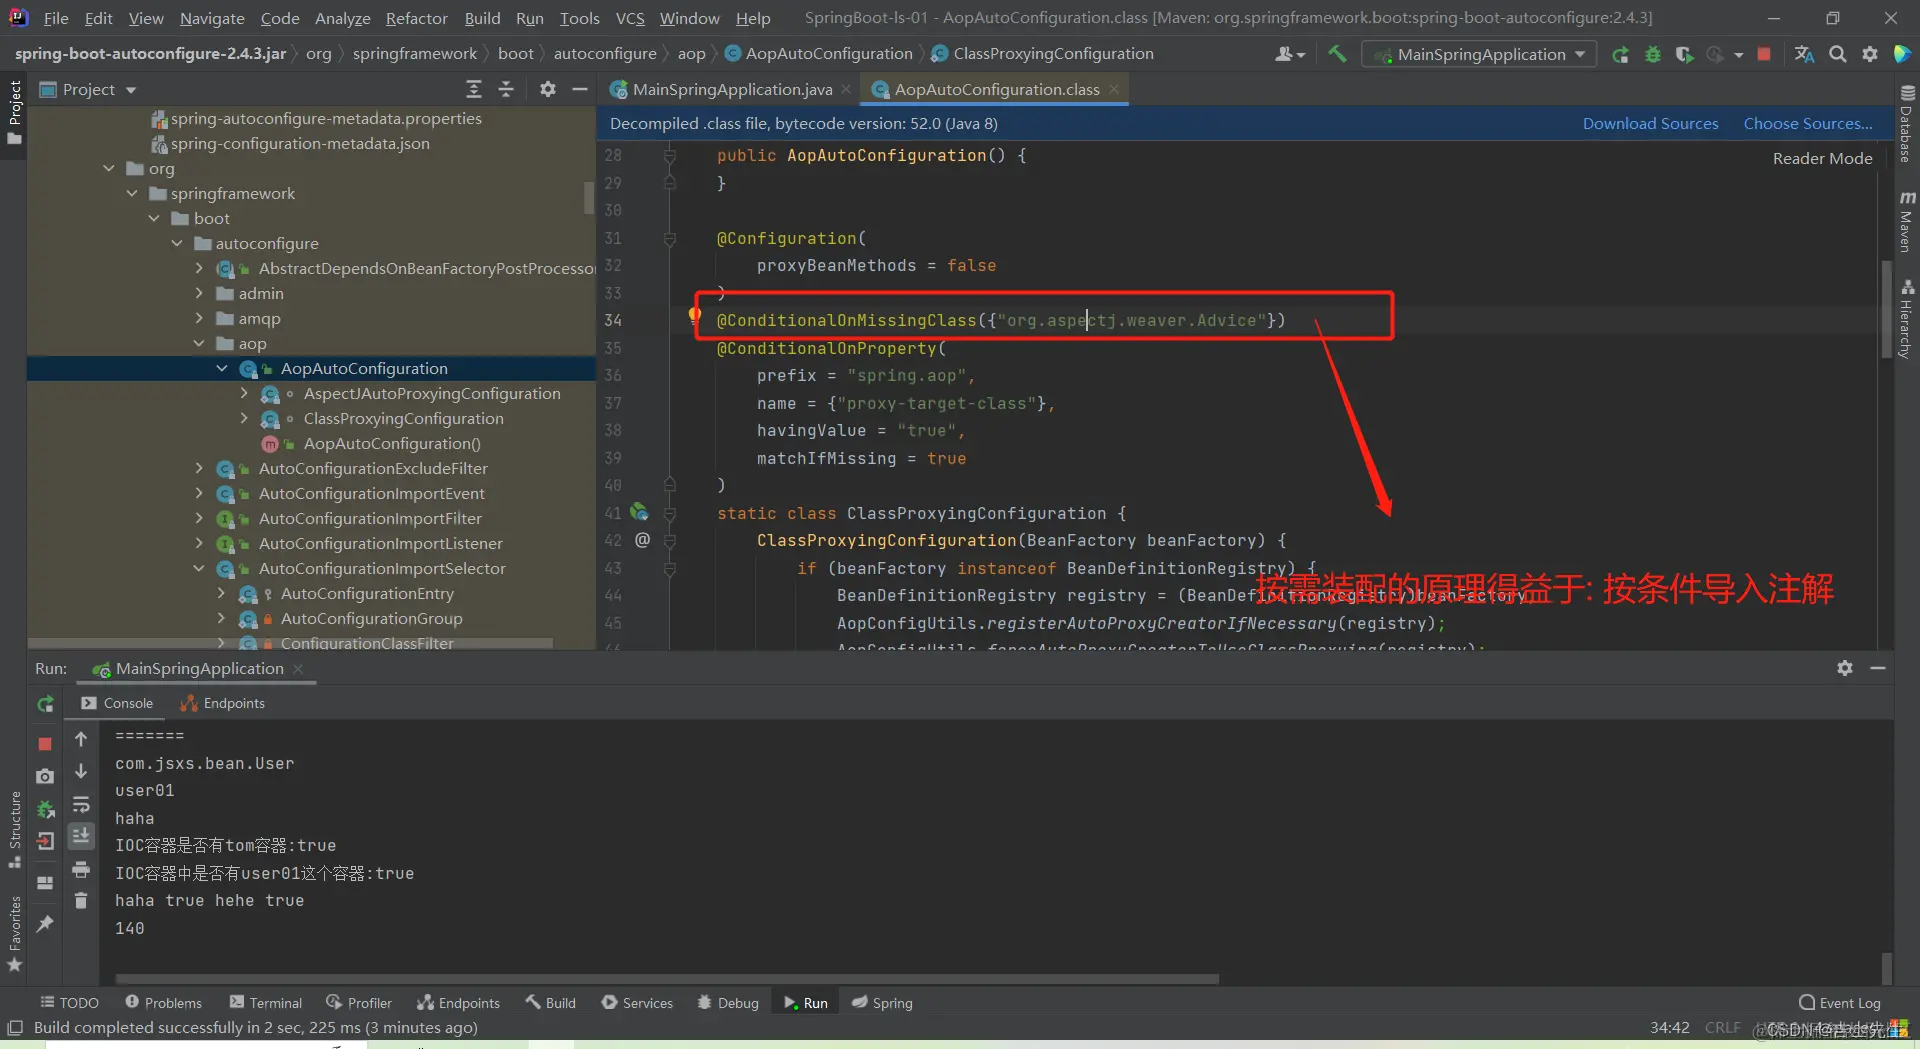This screenshot has width=1920, height=1049.
Task: Collapse the springframework folder node
Action: 132,193
